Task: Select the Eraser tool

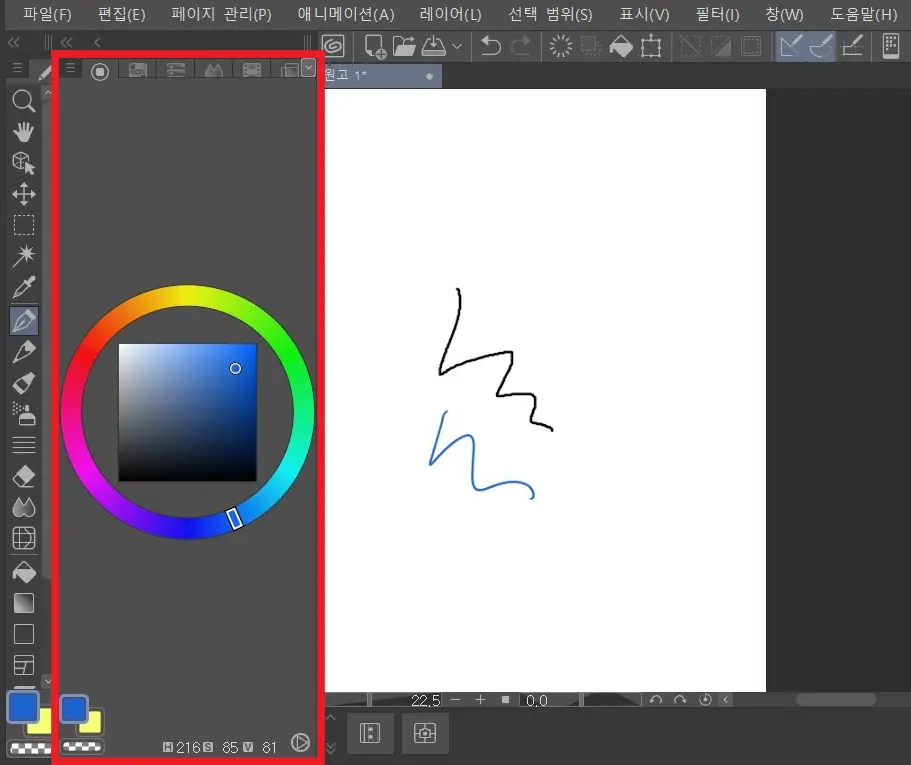Action: point(23,477)
